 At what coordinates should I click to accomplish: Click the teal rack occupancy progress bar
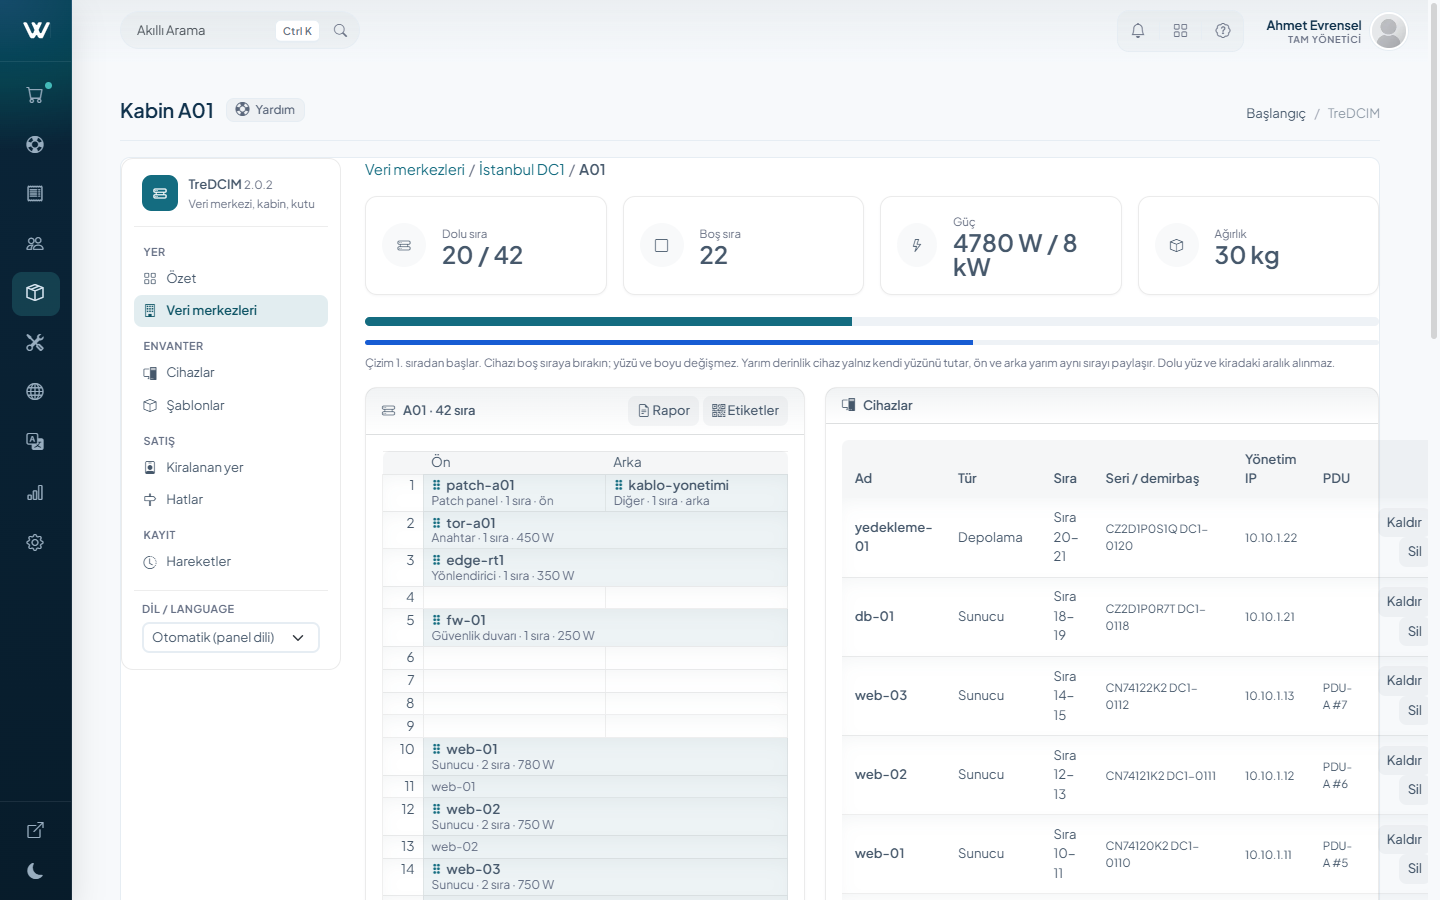871,322
